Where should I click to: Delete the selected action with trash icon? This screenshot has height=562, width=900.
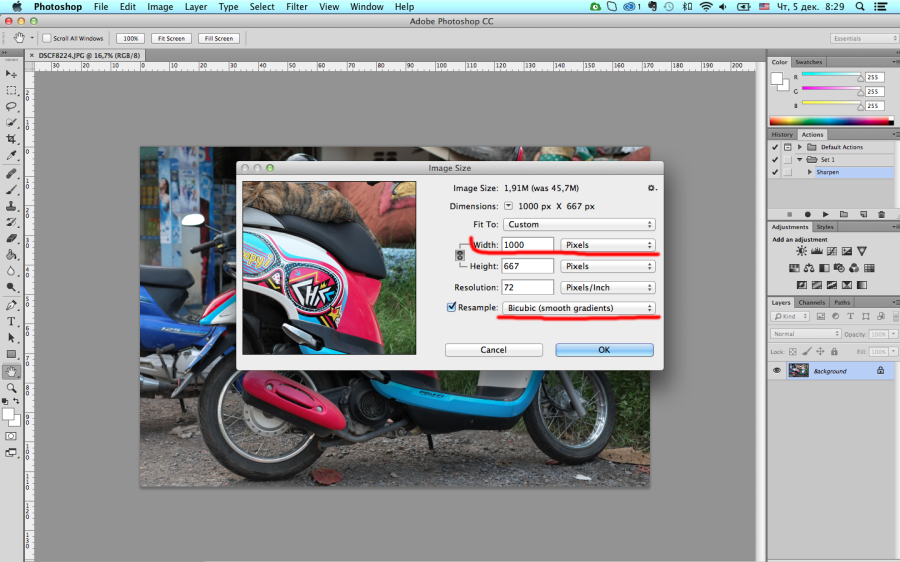click(882, 214)
